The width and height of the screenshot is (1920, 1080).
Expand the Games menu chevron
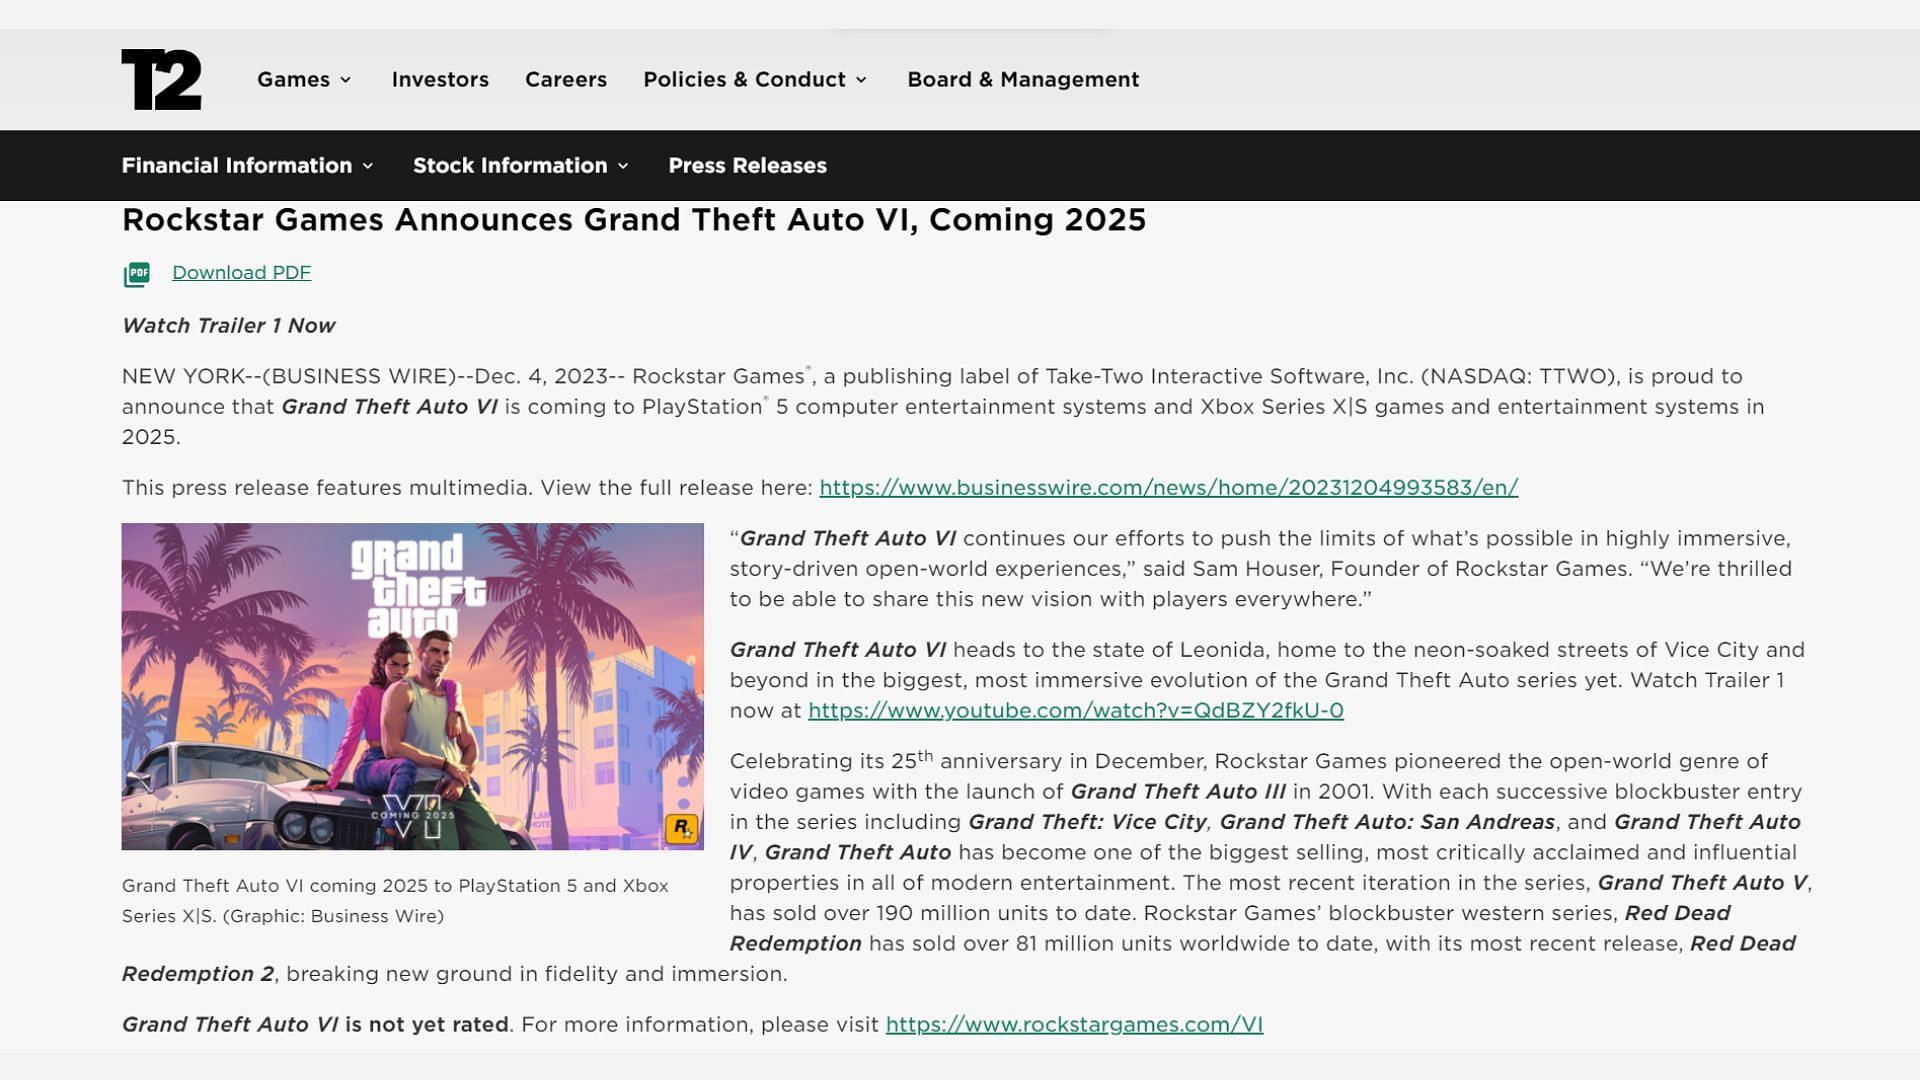click(x=346, y=80)
